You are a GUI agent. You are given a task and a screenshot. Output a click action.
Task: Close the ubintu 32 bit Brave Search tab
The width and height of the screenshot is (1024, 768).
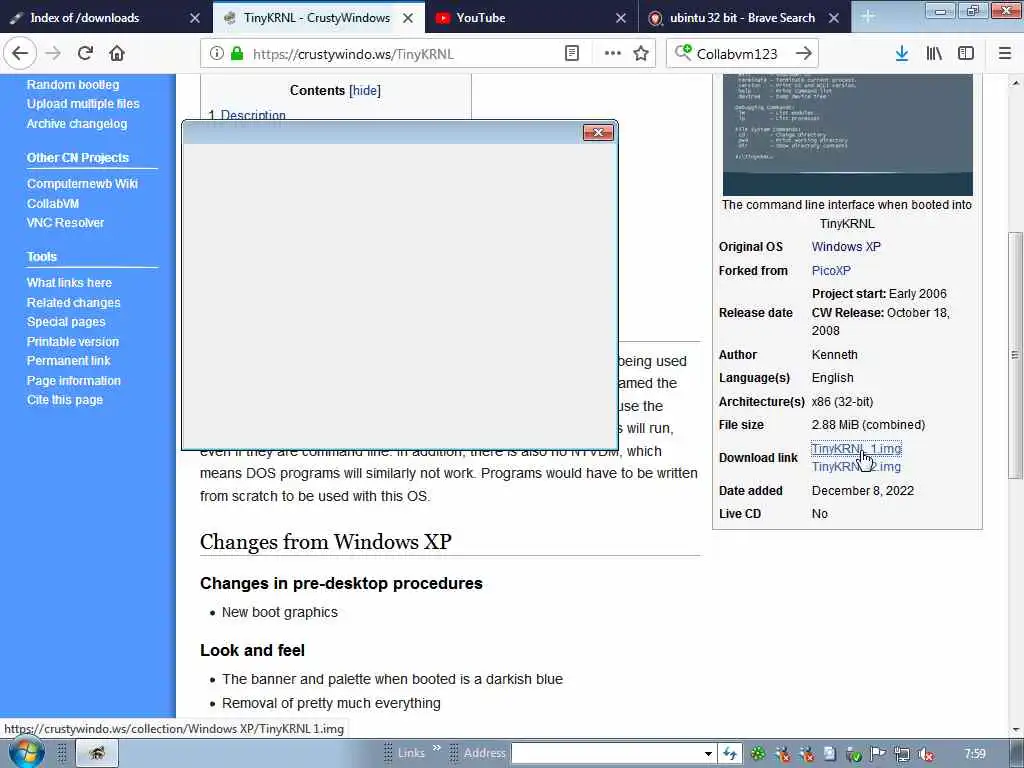[x=834, y=18]
